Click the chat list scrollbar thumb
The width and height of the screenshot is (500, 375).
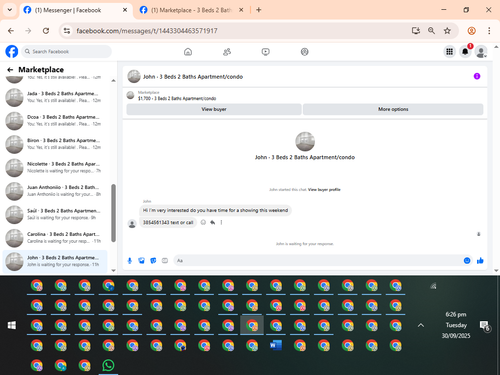pyautogui.click(x=113, y=213)
